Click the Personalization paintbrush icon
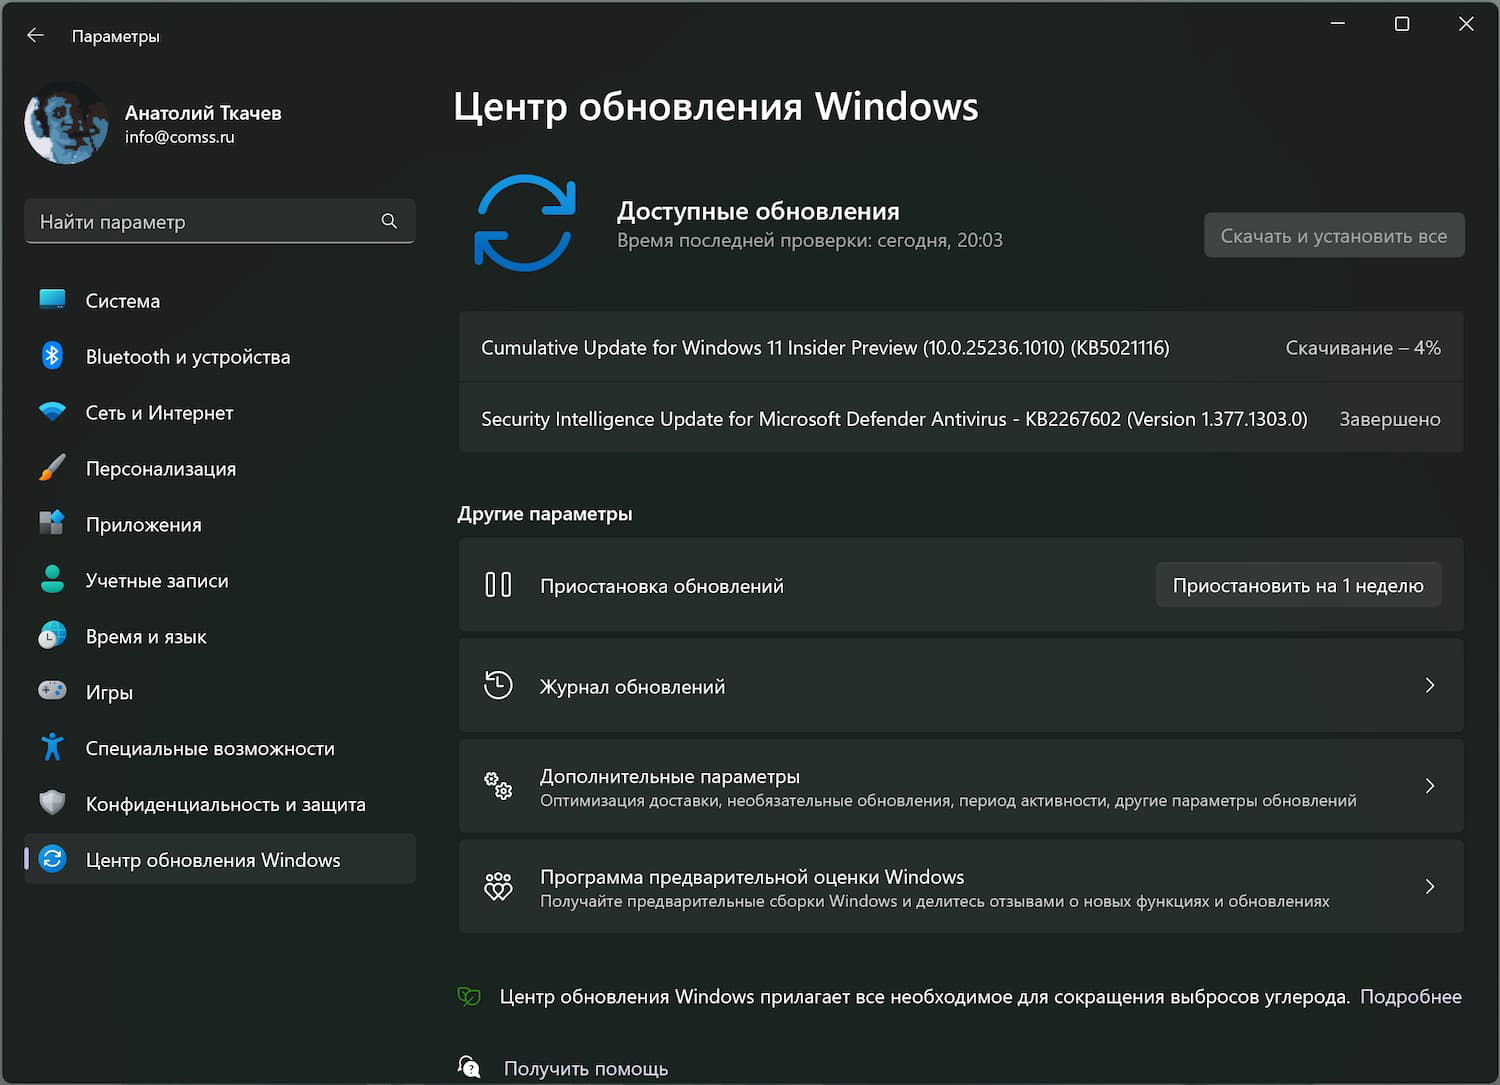 click(52, 468)
